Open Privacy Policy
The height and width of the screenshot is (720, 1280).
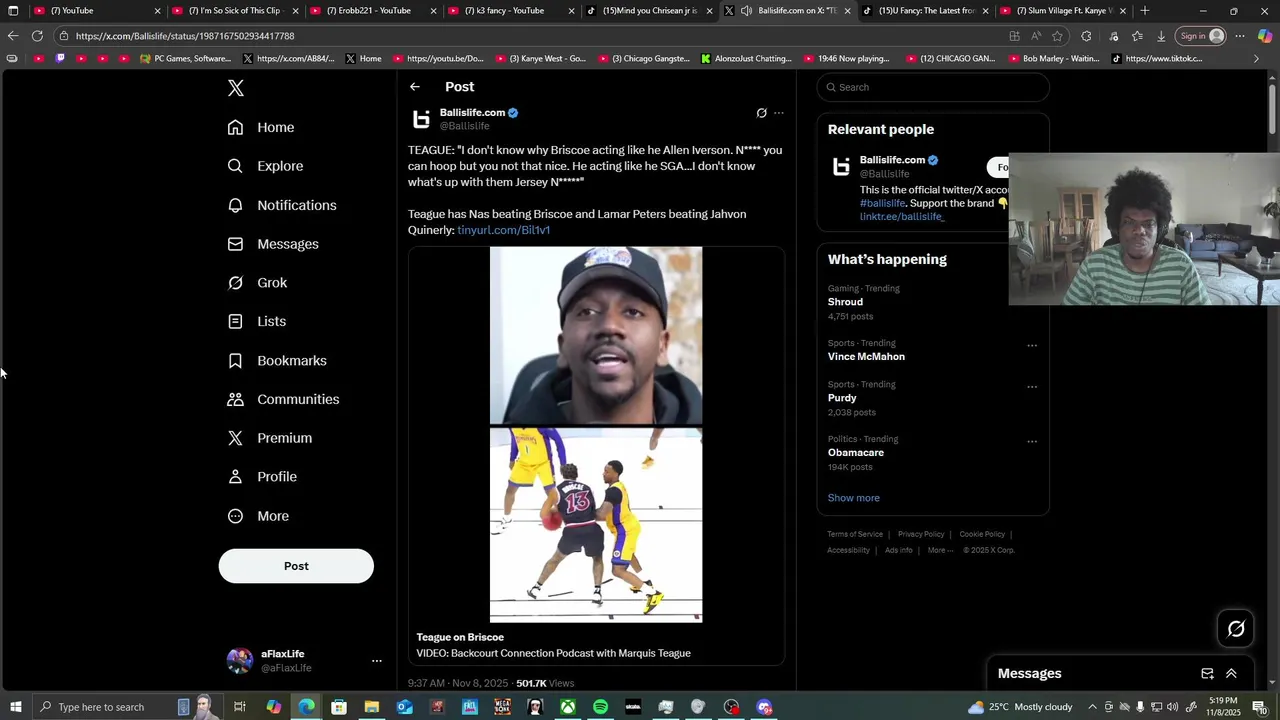(921, 534)
